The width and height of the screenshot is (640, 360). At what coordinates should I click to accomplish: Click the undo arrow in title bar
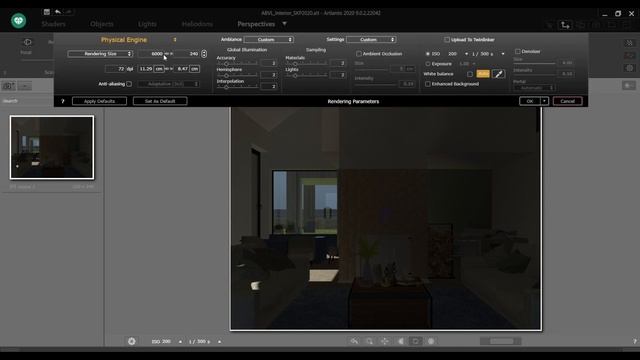click(x=58, y=12)
